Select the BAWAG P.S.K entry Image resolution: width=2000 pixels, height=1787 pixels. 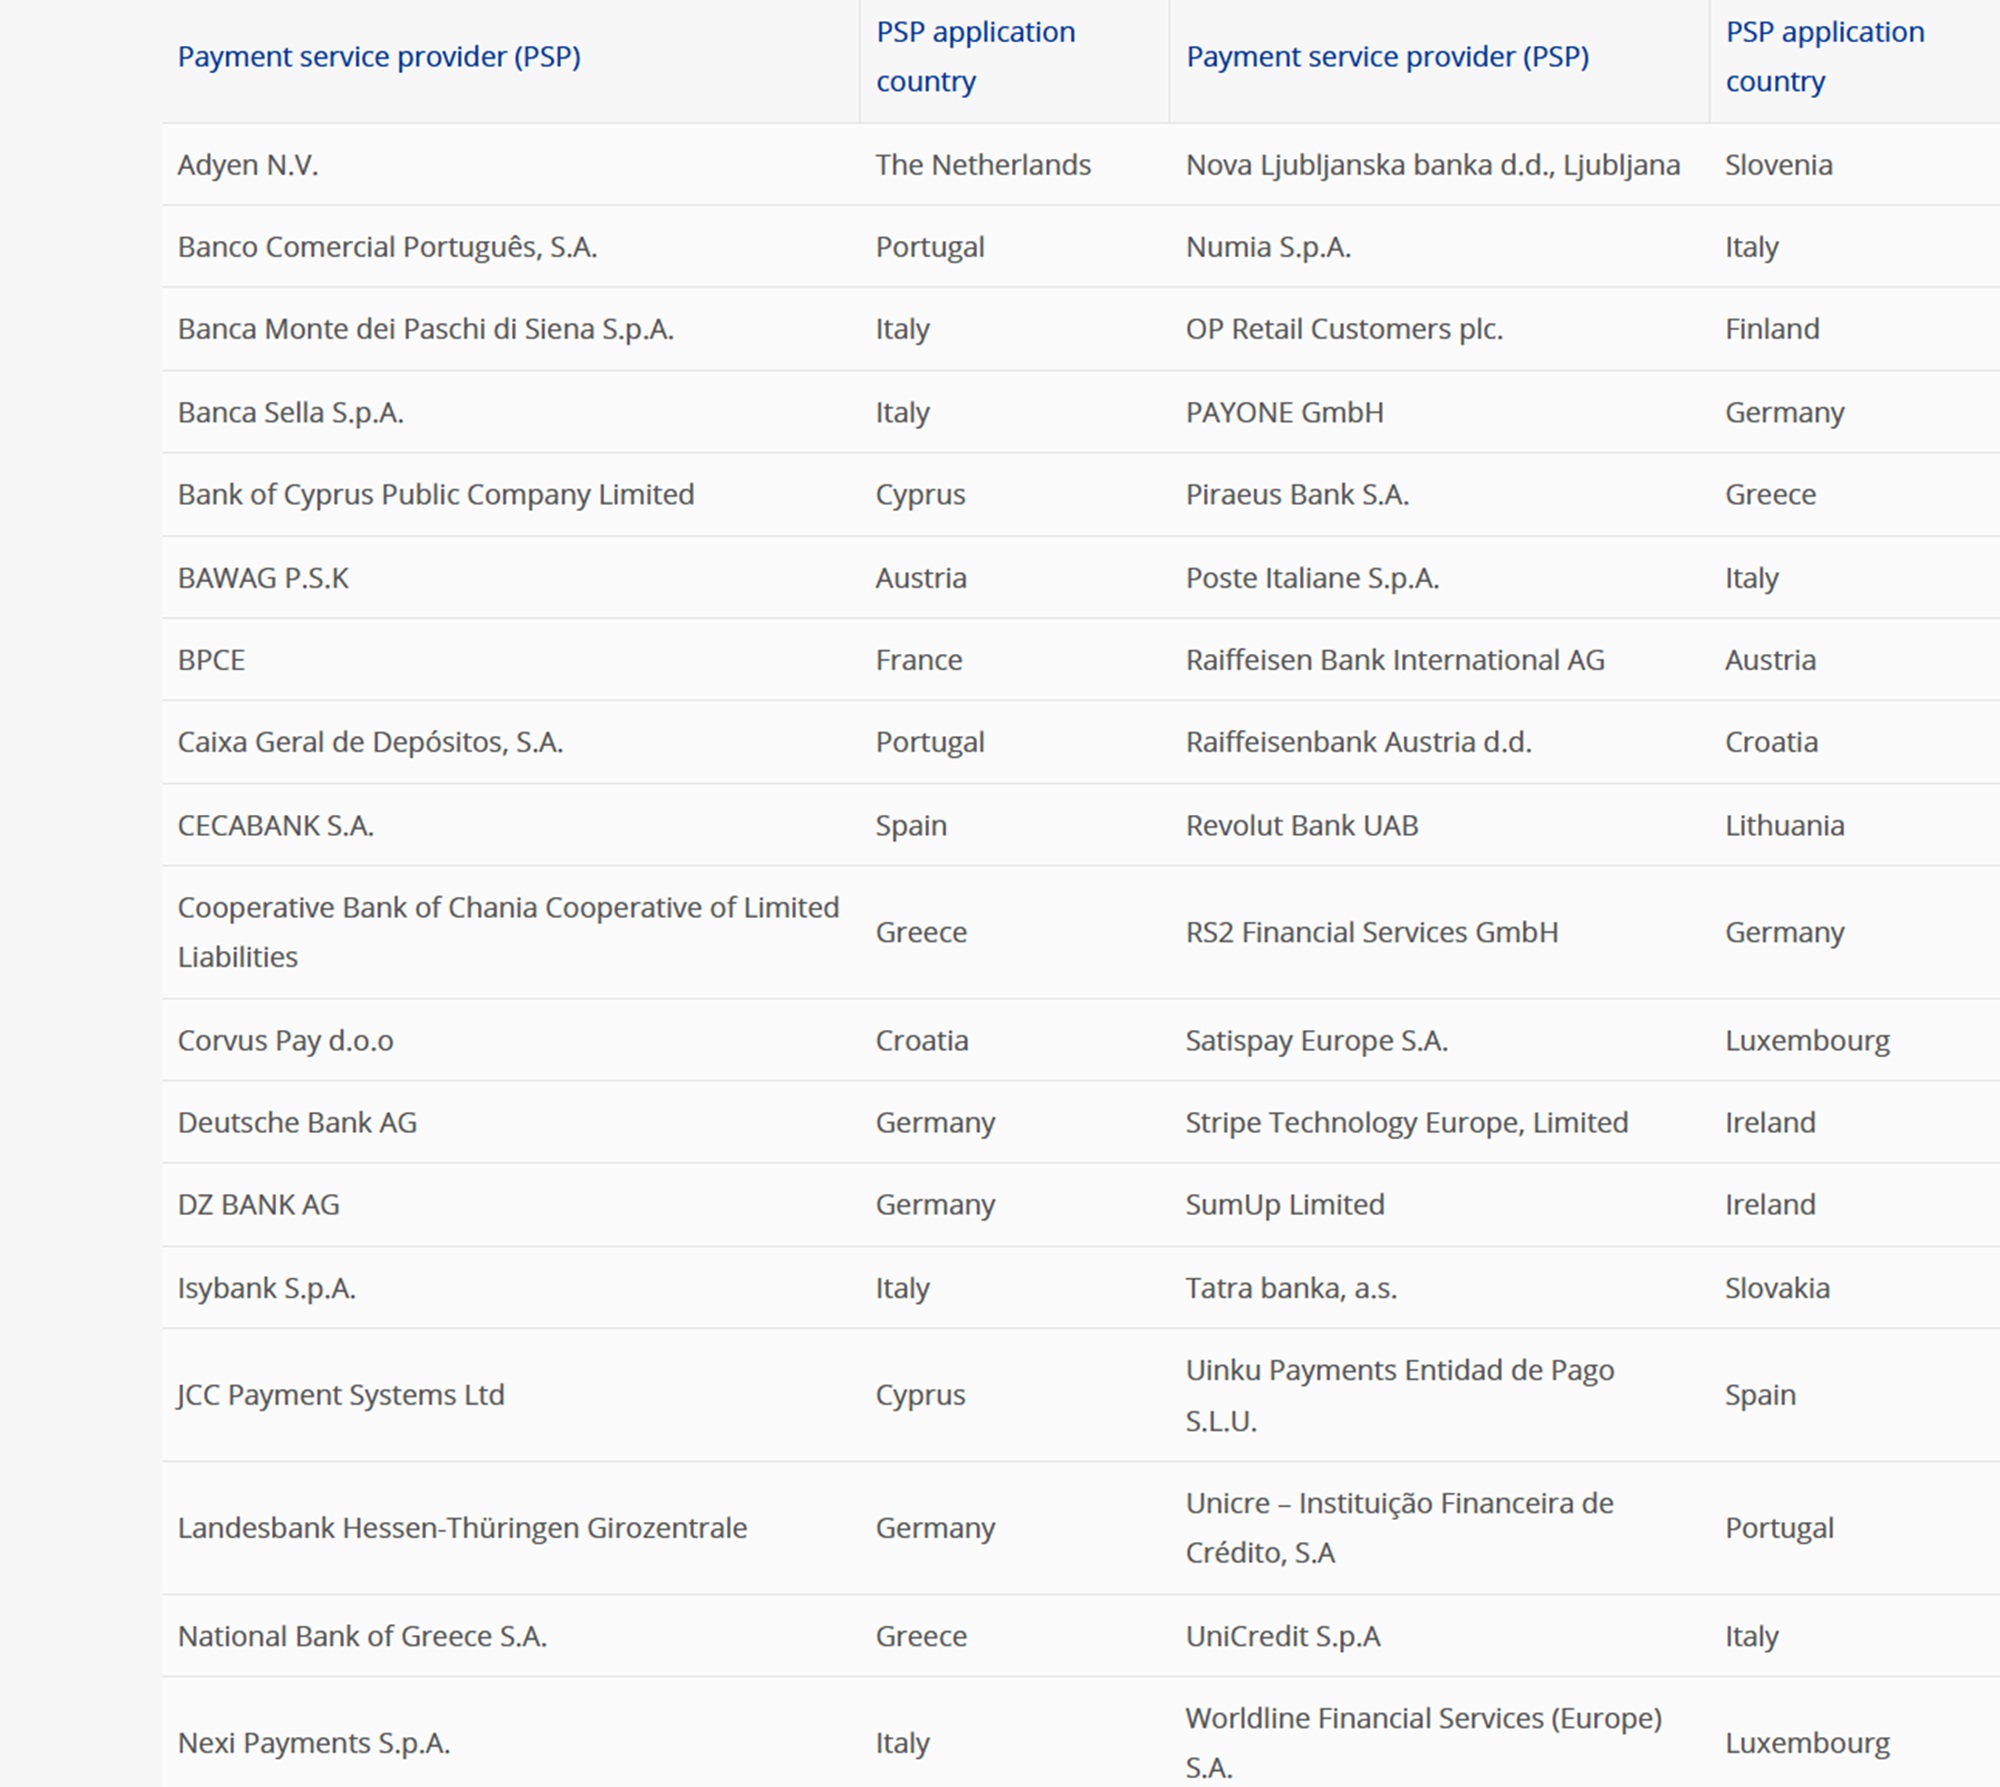pyautogui.click(x=263, y=578)
